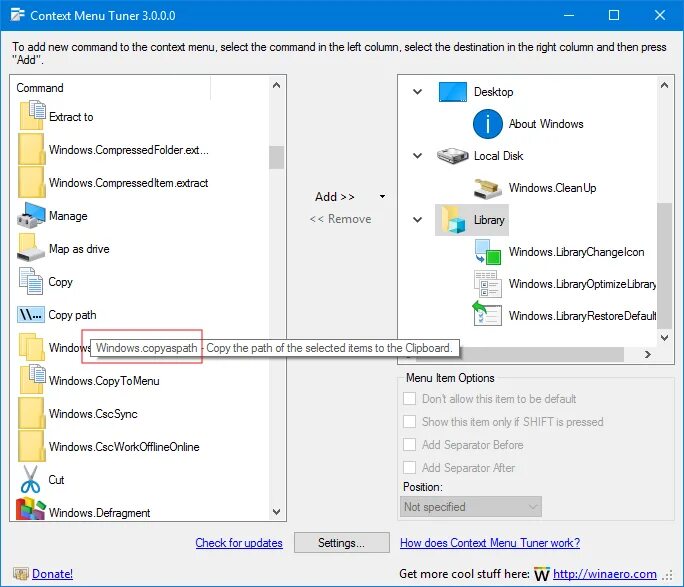The width and height of the screenshot is (684, 587).
Task: Click the Donate money icon
Action: point(21,573)
